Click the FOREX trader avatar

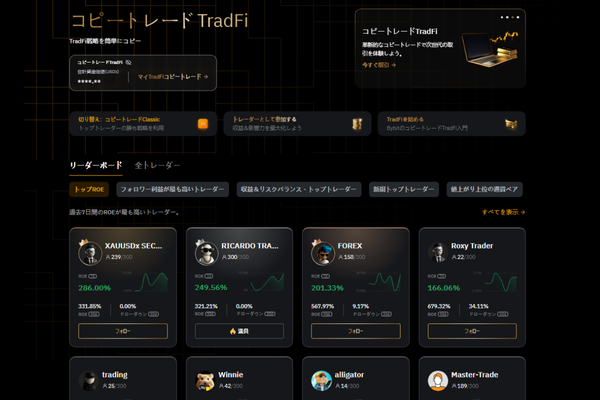coord(321,252)
